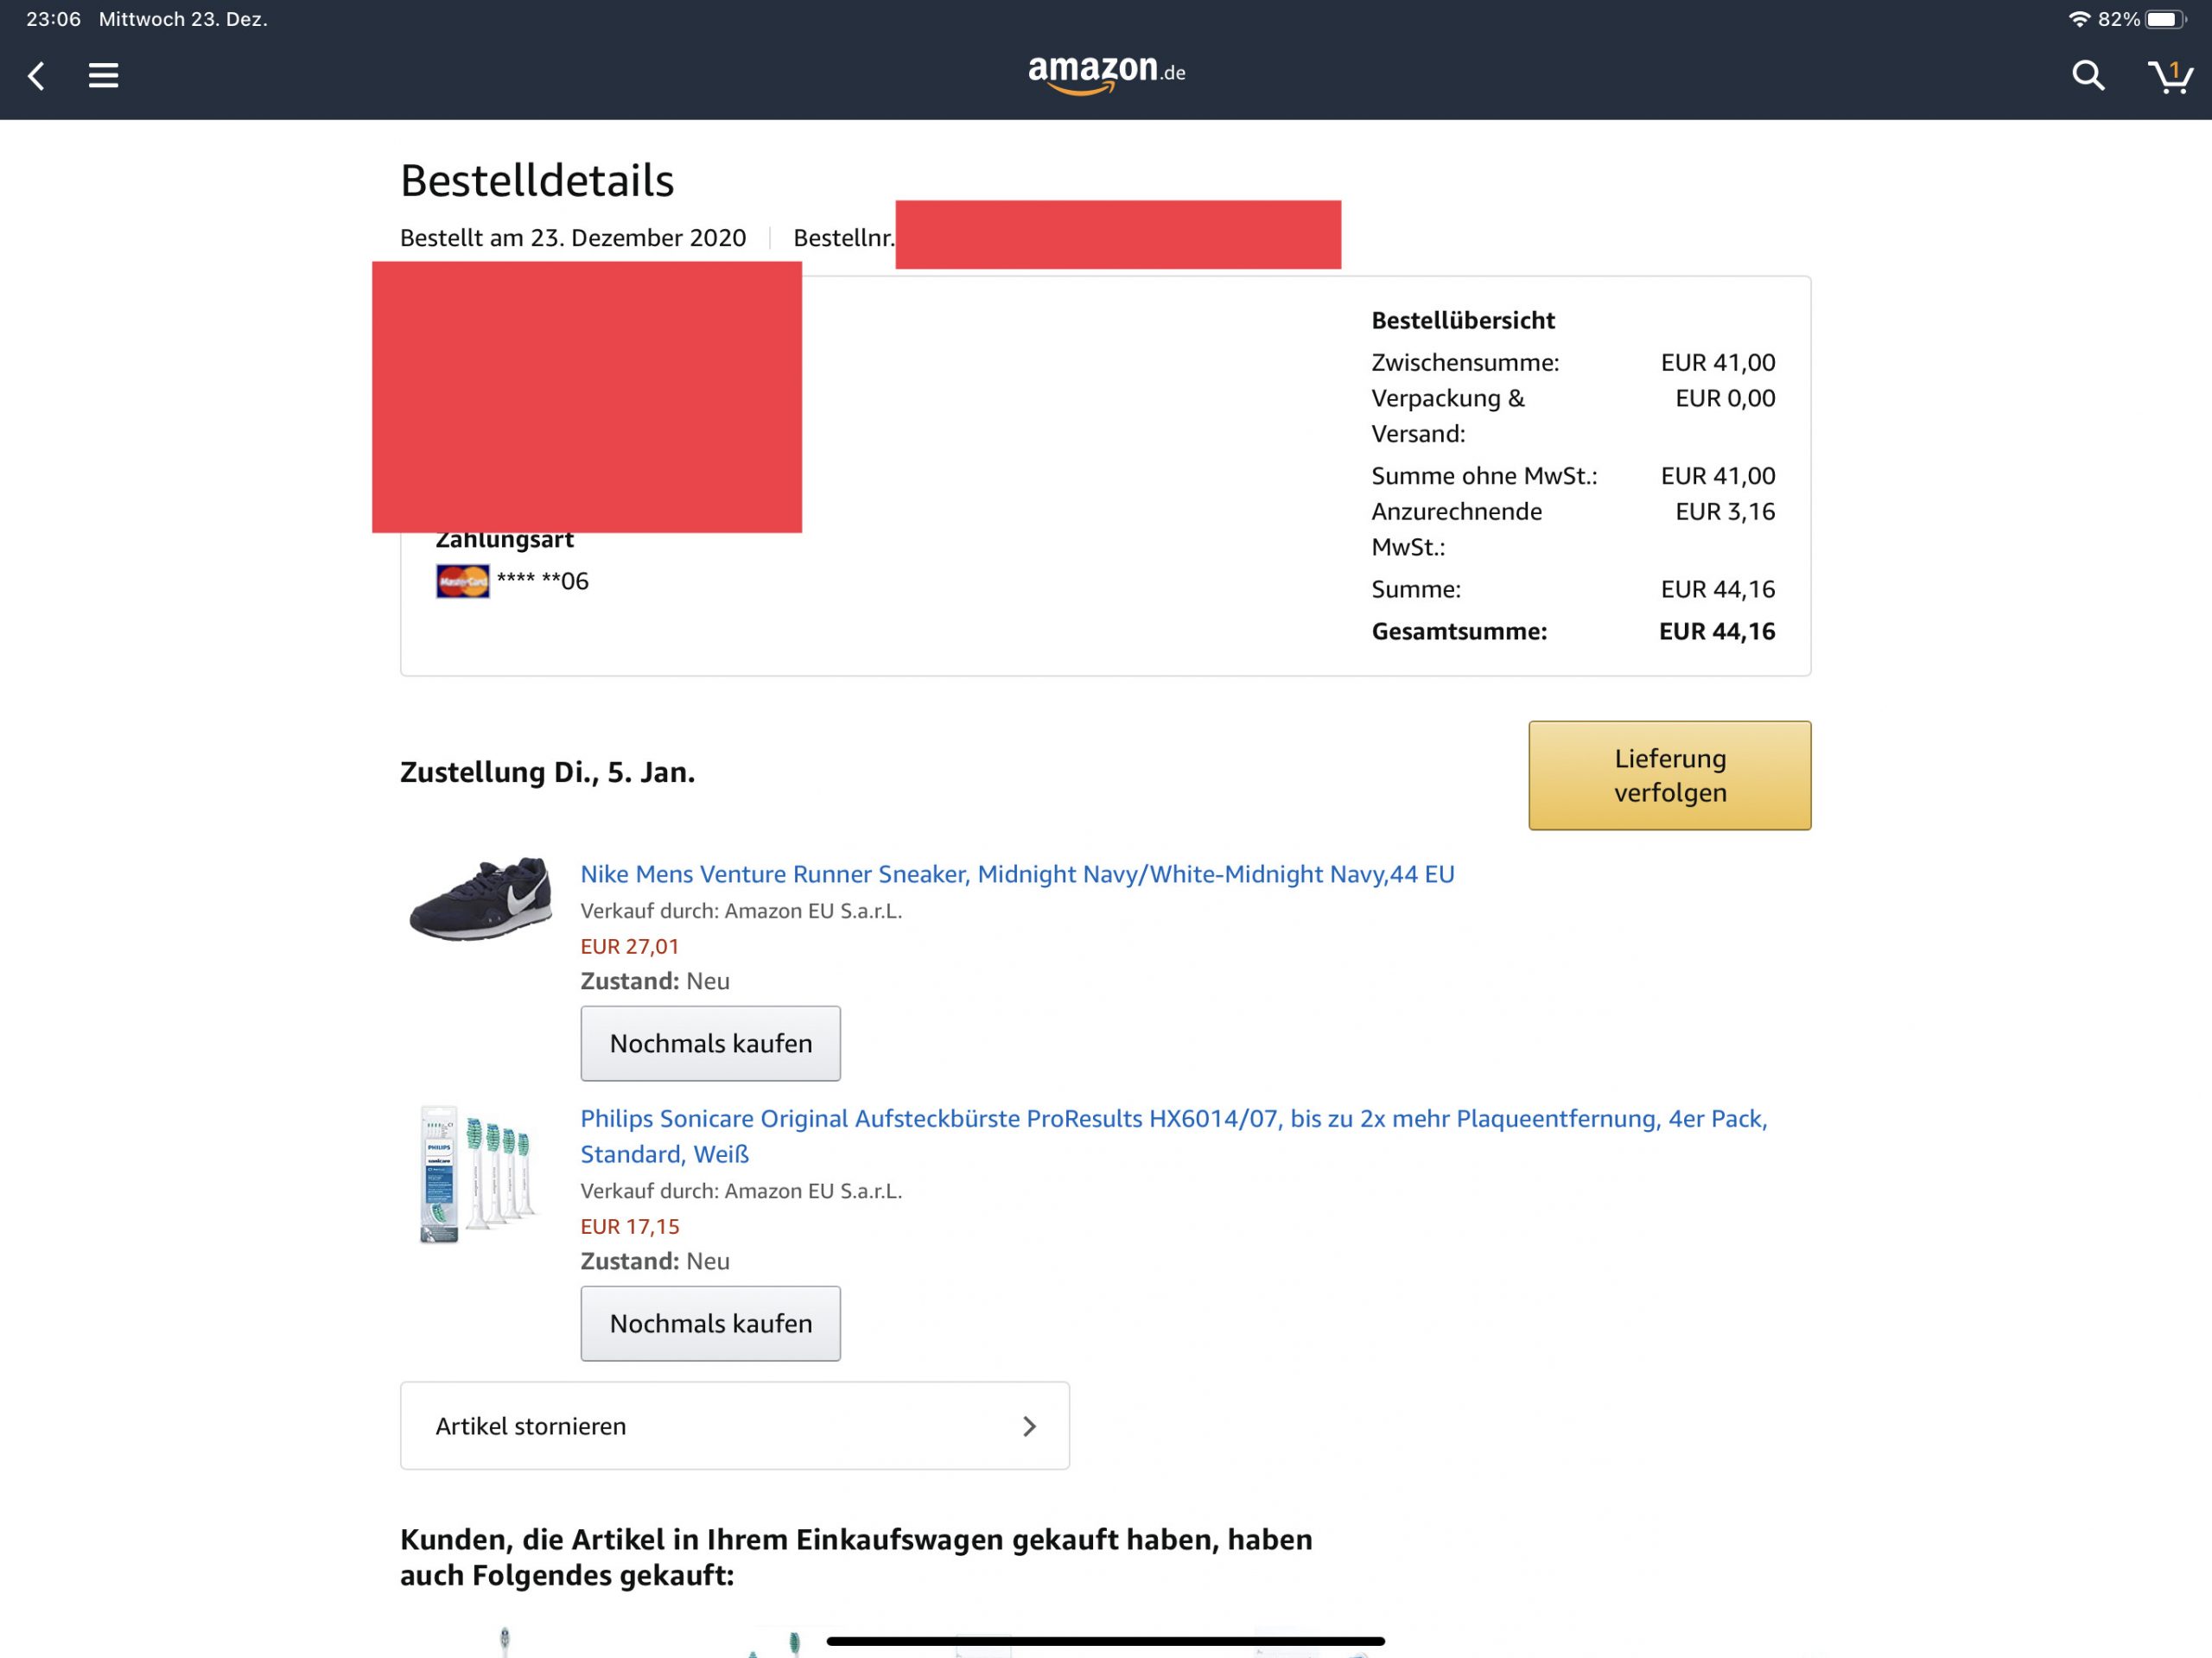
Task: Tap the back arrow icon
Action: coord(37,76)
